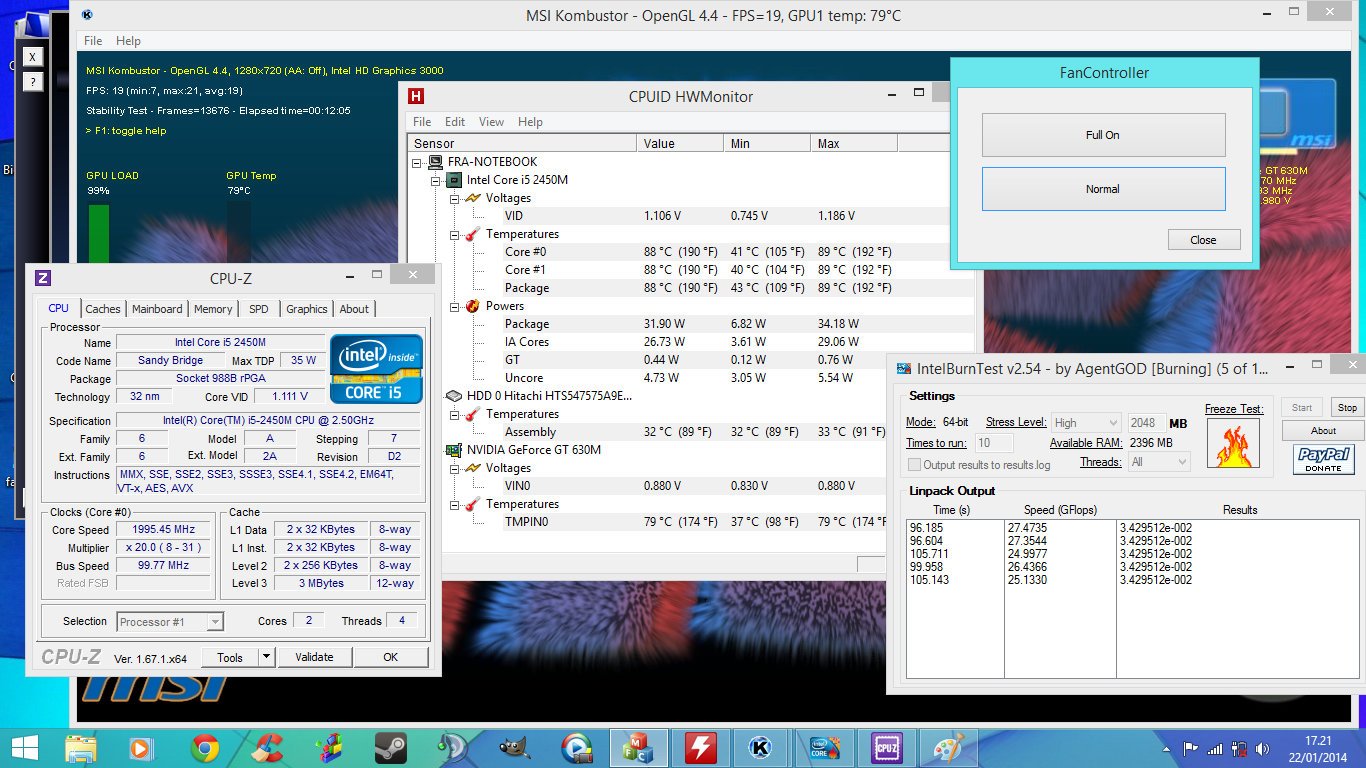This screenshot has width=1366, height=768.
Task: Switch to the About tab in CPU-Z
Action: (x=354, y=309)
